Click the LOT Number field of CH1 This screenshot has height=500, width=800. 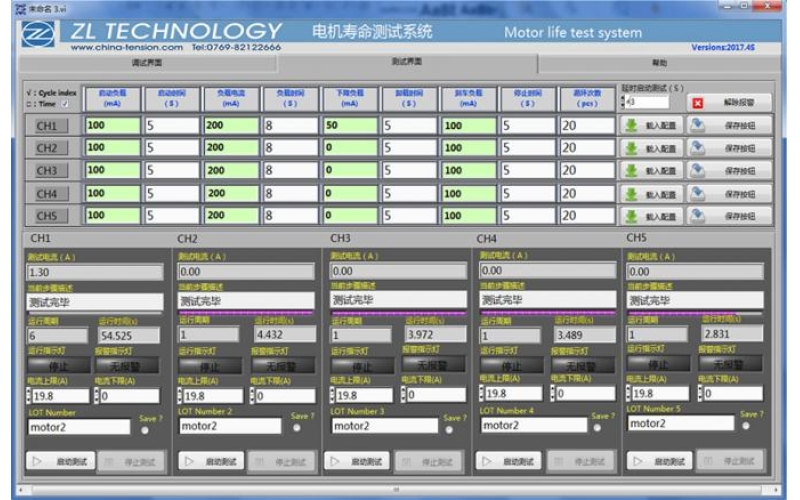[79, 427]
